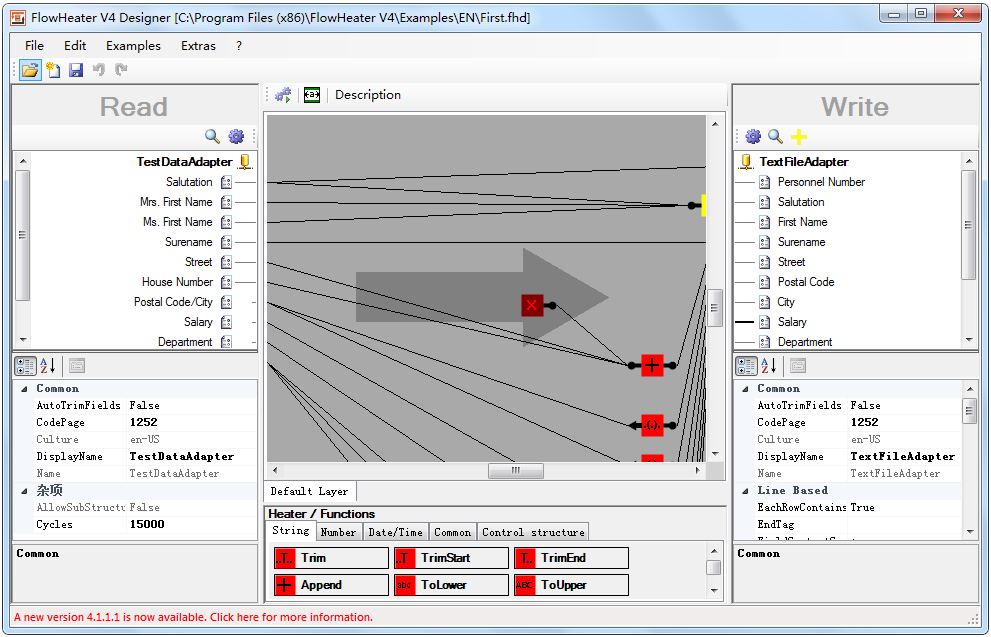Select the red plus Append heater on canvas

[x=652, y=365]
